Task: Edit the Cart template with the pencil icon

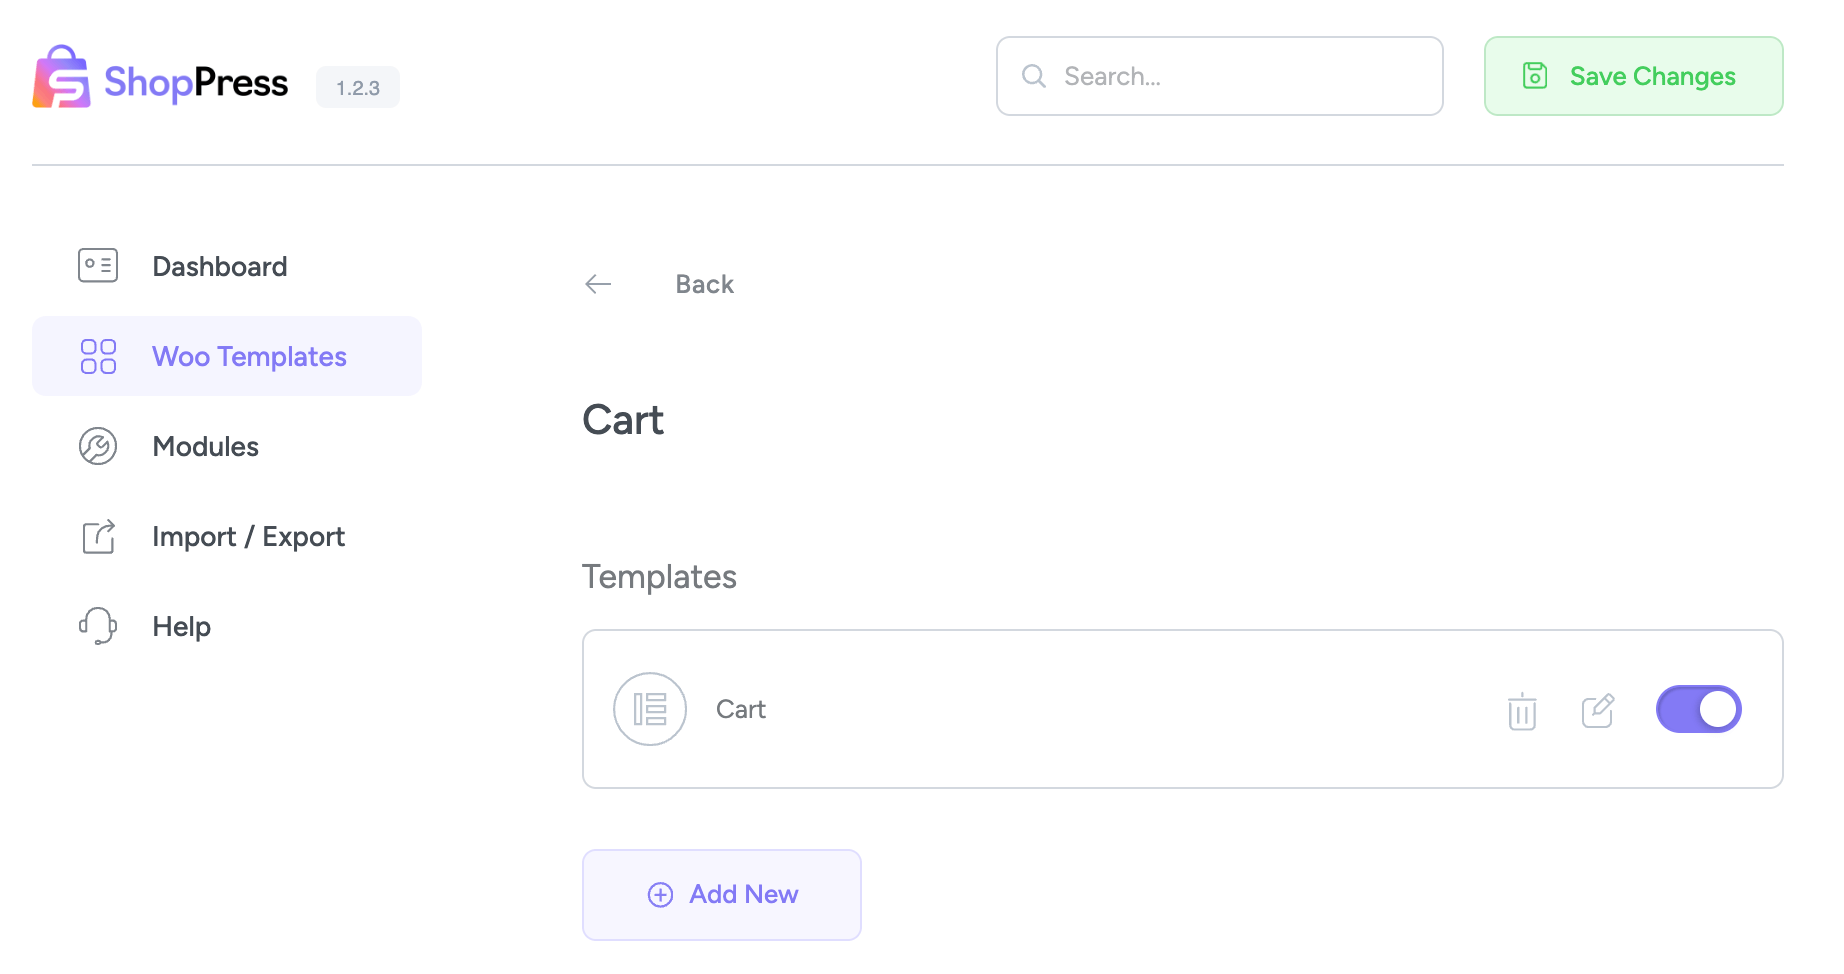Action: click(x=1598, y=710)
